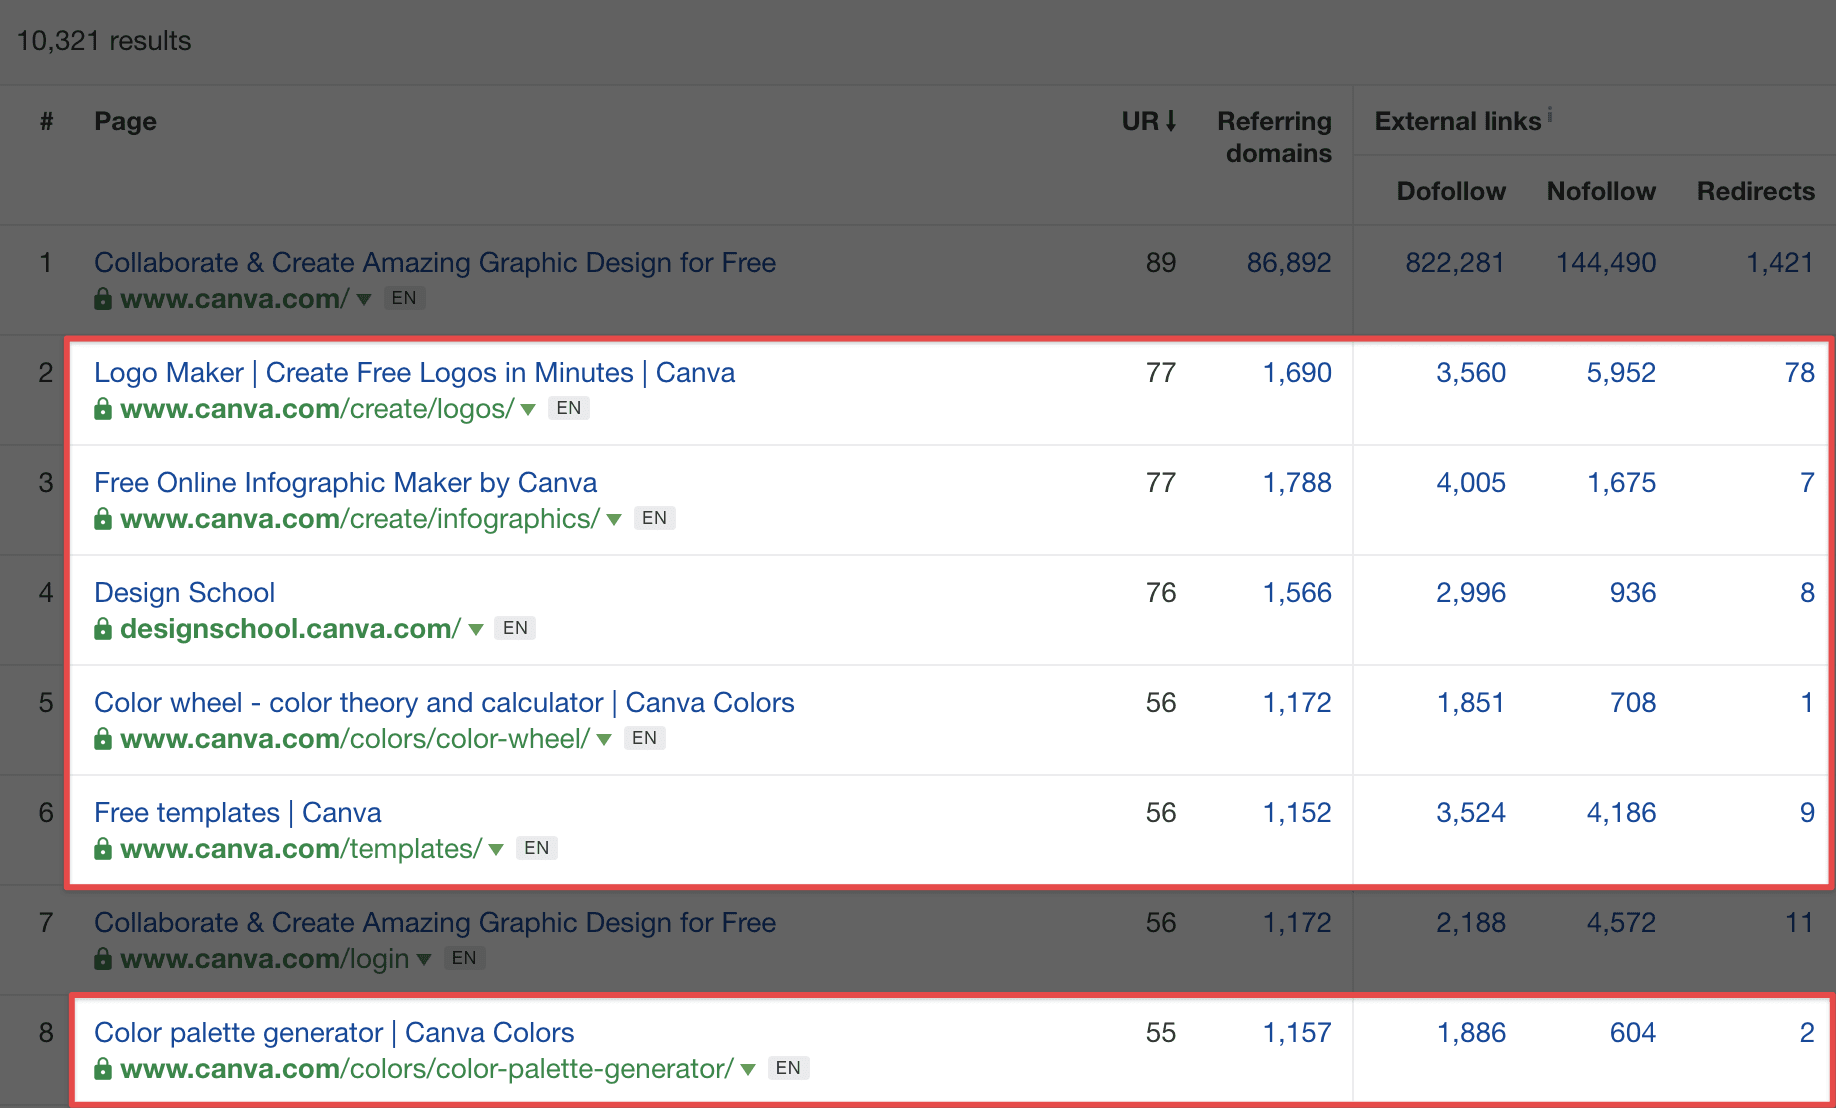Click the lock icon beside www.canva.com/login
1836x1108 pixels.
(102, 959)
